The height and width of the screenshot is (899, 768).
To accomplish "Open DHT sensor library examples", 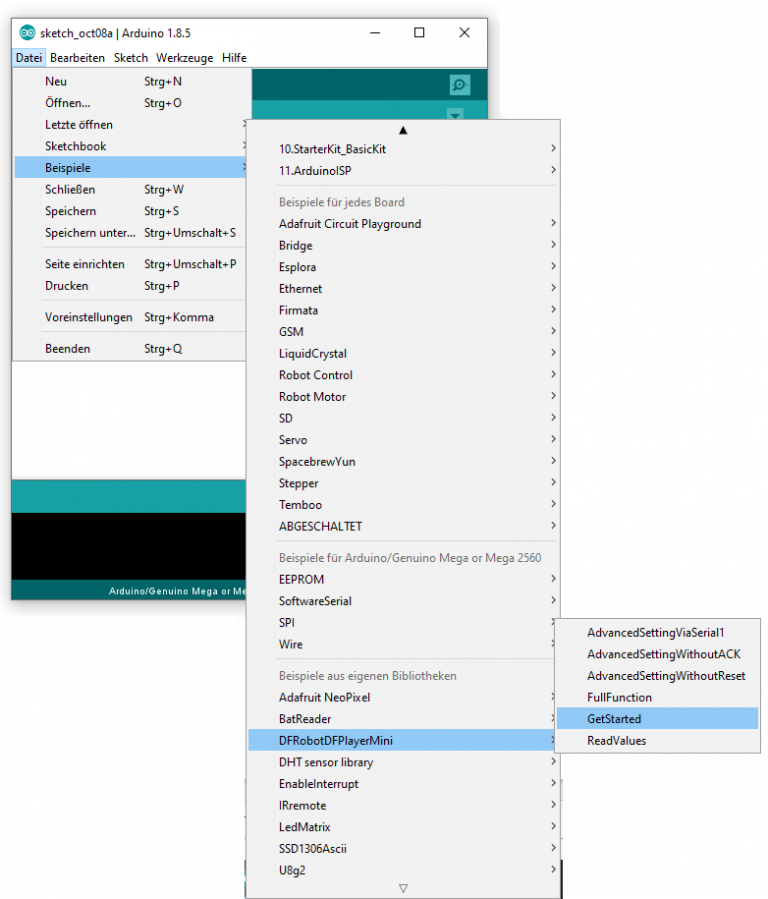I will tap(404, 763).
